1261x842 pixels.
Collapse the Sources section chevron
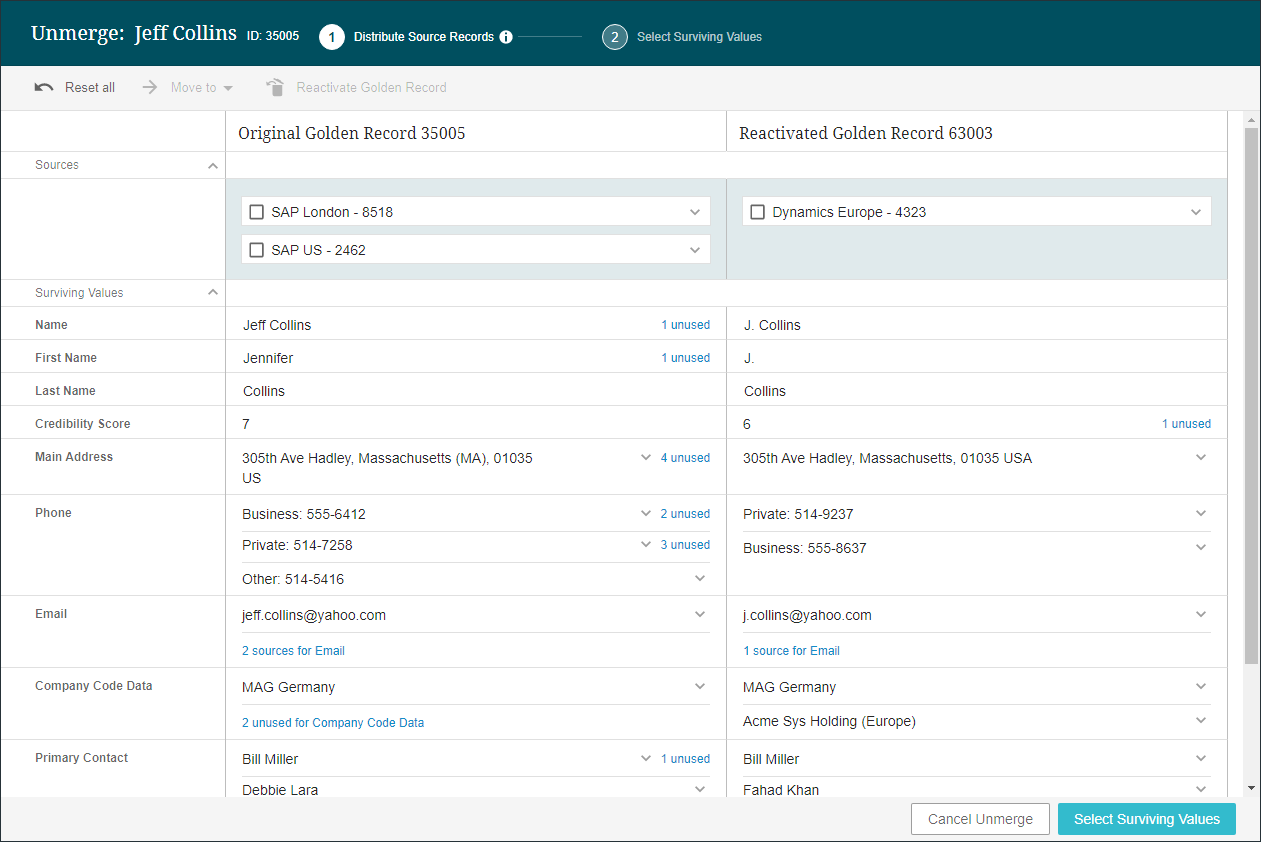pyautogui.click(x=212, y=165)
